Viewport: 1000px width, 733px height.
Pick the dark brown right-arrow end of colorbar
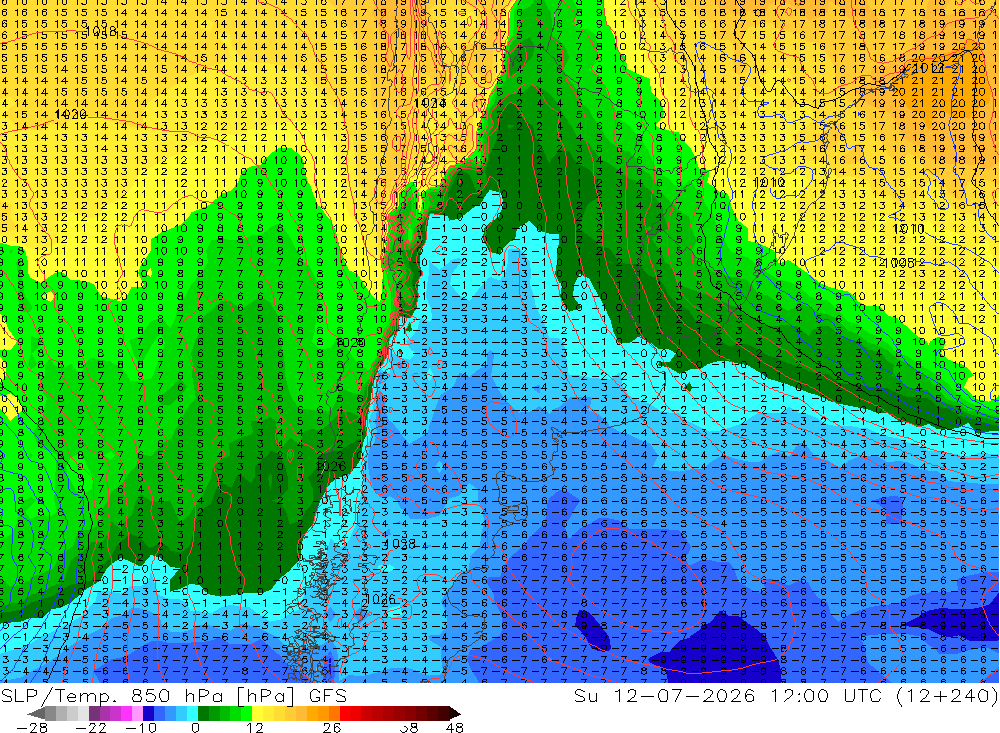click(455, 714)
